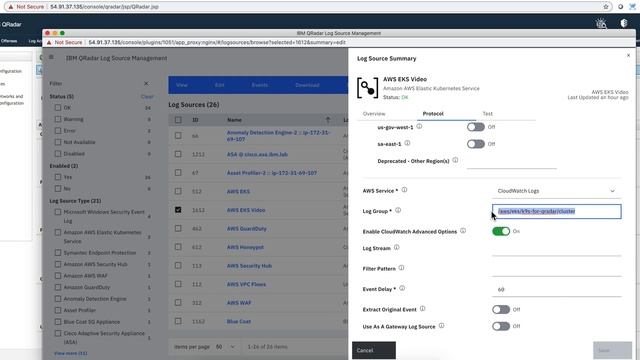
Task: Click the Log Stream input field
Action: (x=557, y=249)
